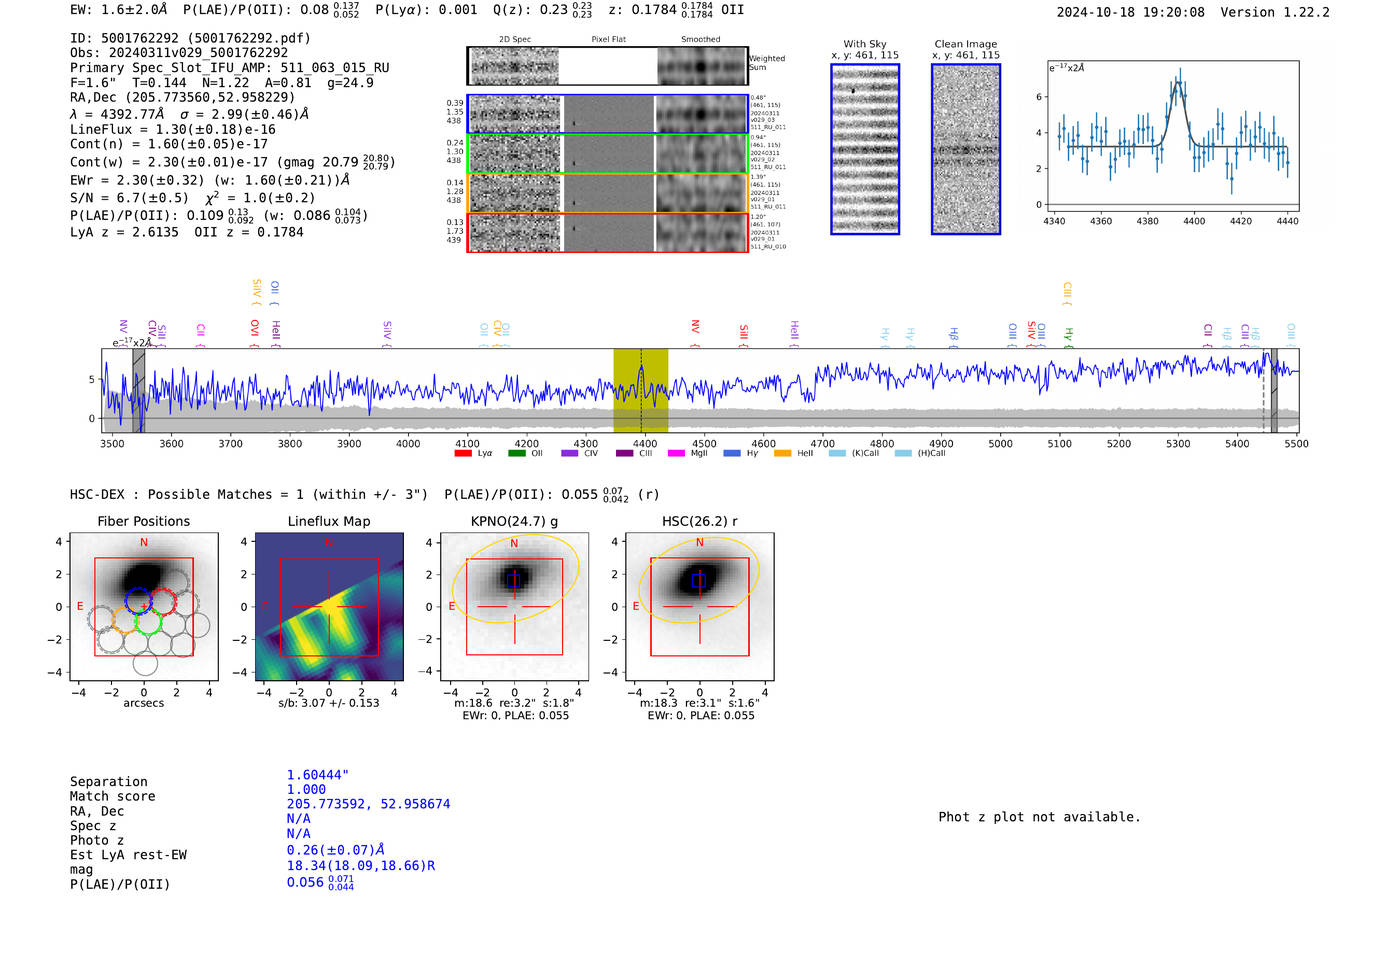Open the KPNO(24.7) g cutout
Viewport: 1400px width, 953px height.
click(515, 607)
